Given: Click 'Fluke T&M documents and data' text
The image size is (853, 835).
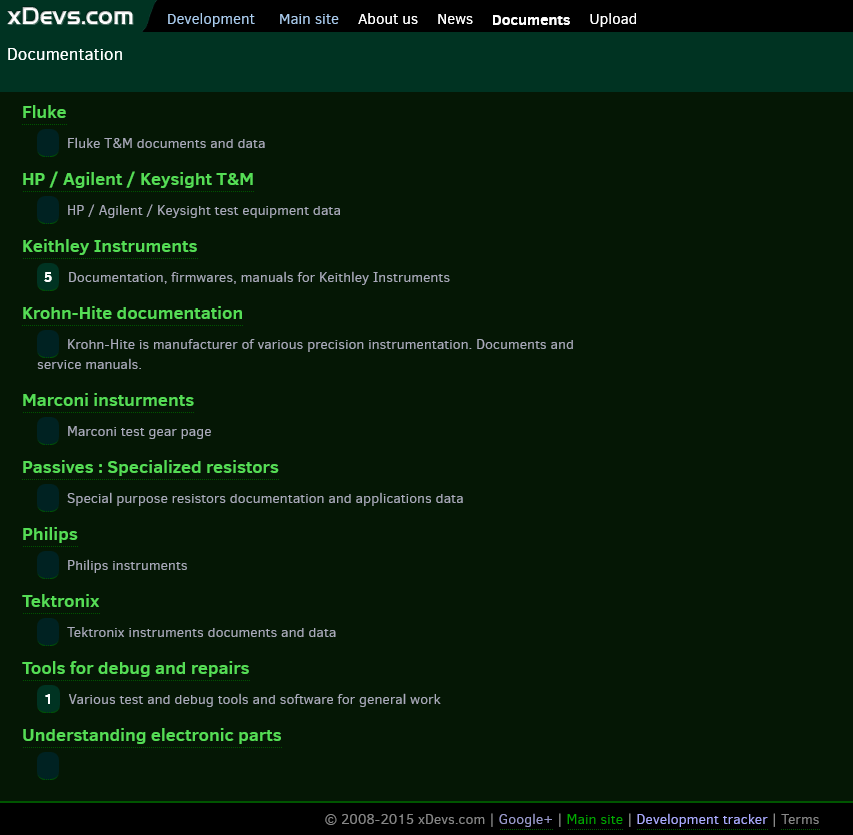Looking at the screenshot, I should click(166, 144).
